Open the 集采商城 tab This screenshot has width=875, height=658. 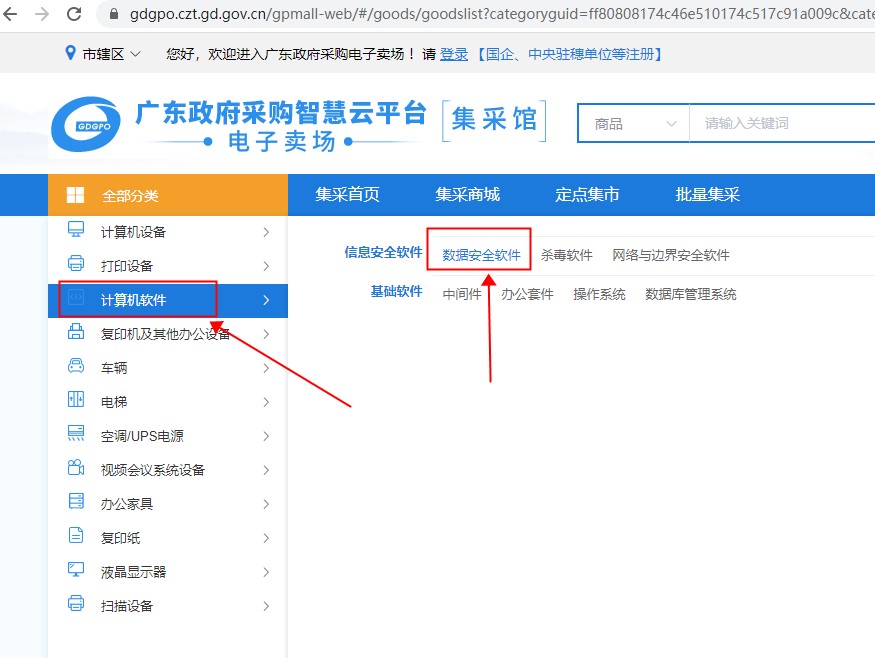point(468,194)
